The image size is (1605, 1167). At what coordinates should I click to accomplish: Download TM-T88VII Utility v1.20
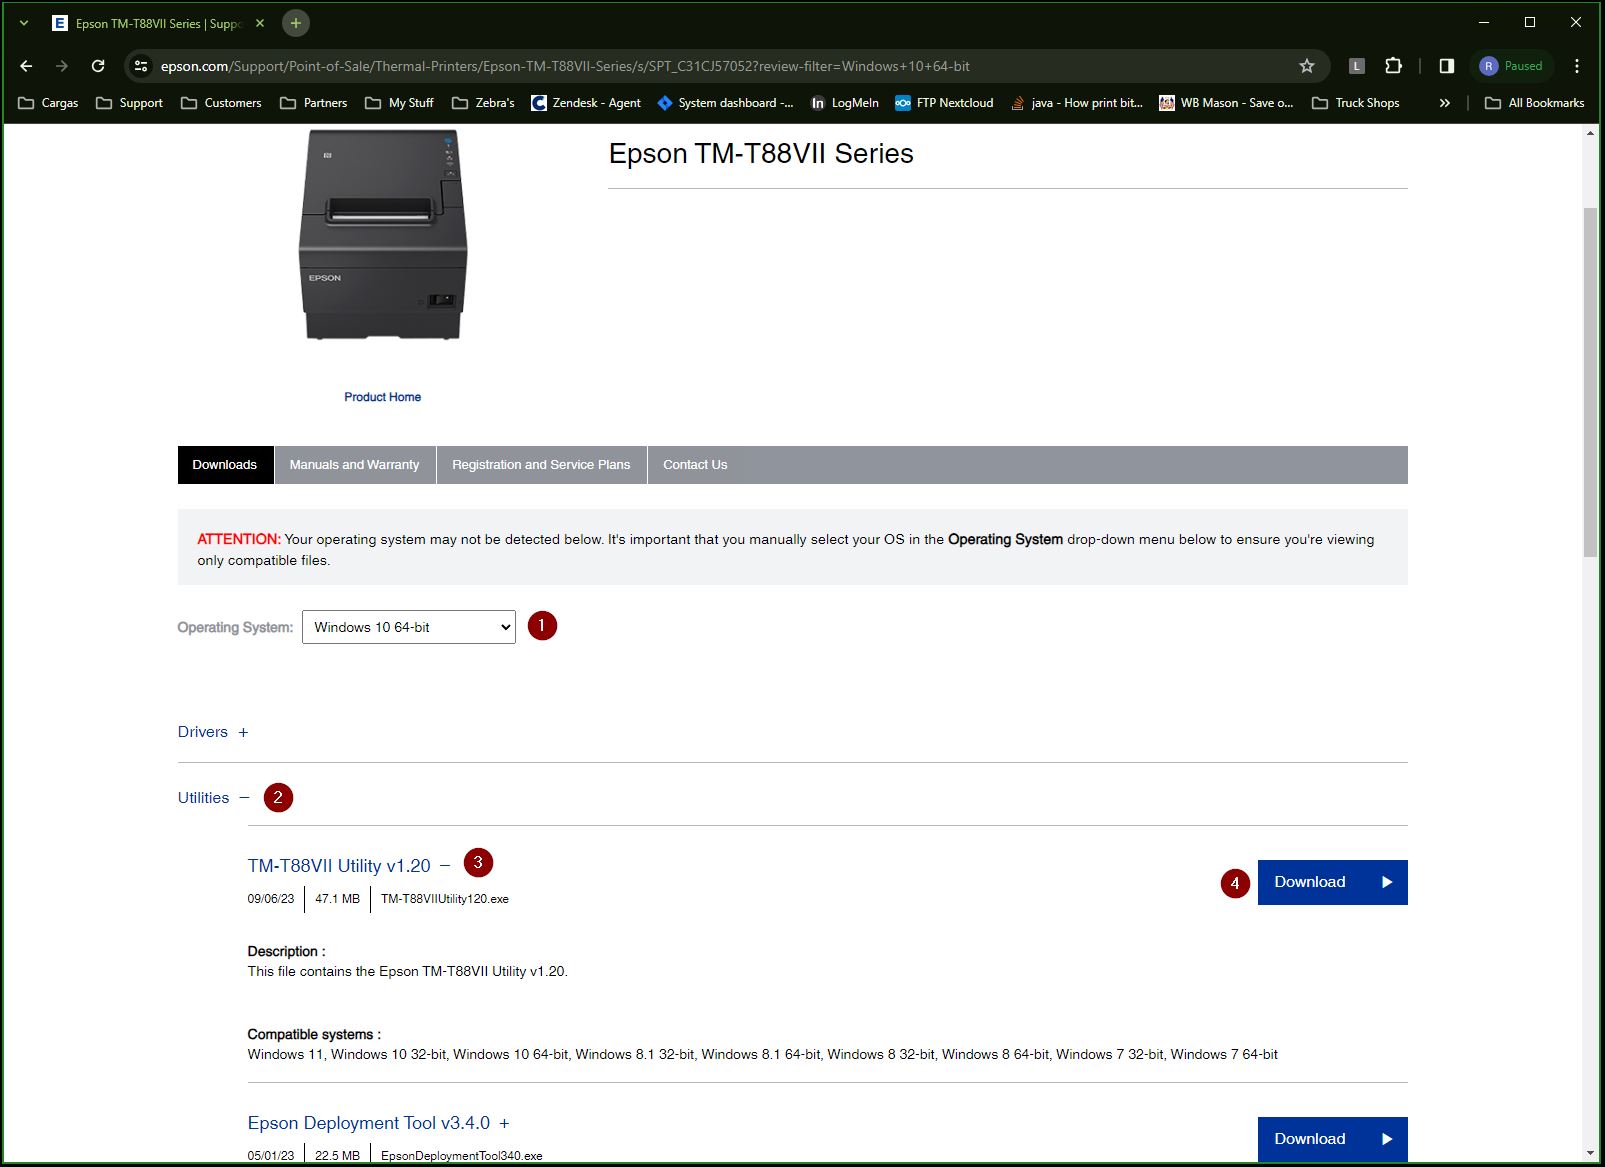point(1332,882)
